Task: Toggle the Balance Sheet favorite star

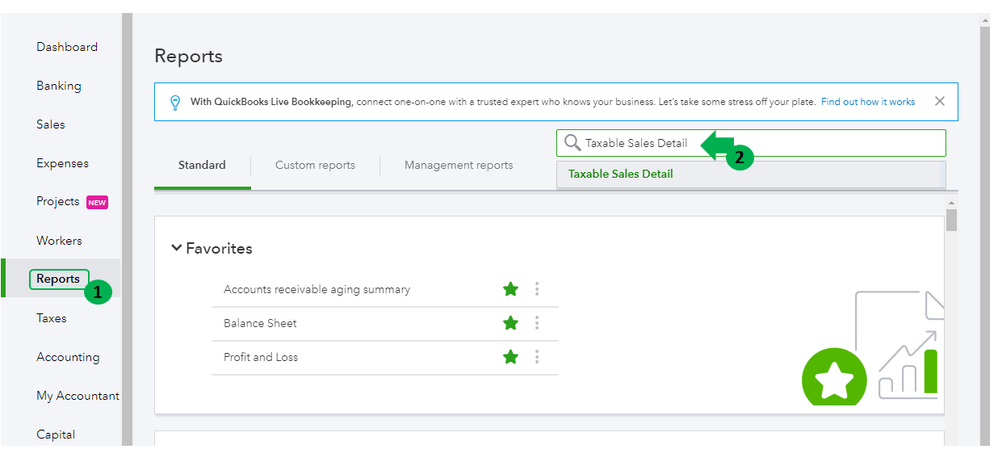Action: 511,323
